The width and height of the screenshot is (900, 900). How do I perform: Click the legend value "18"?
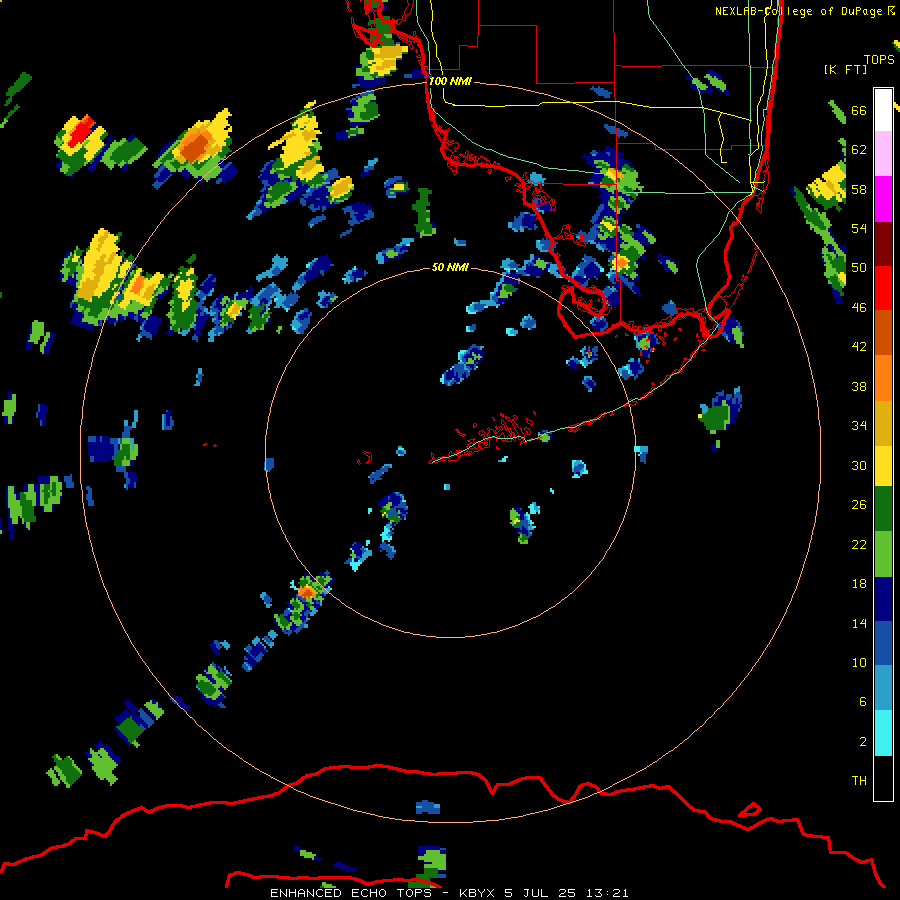click(859, 584)
